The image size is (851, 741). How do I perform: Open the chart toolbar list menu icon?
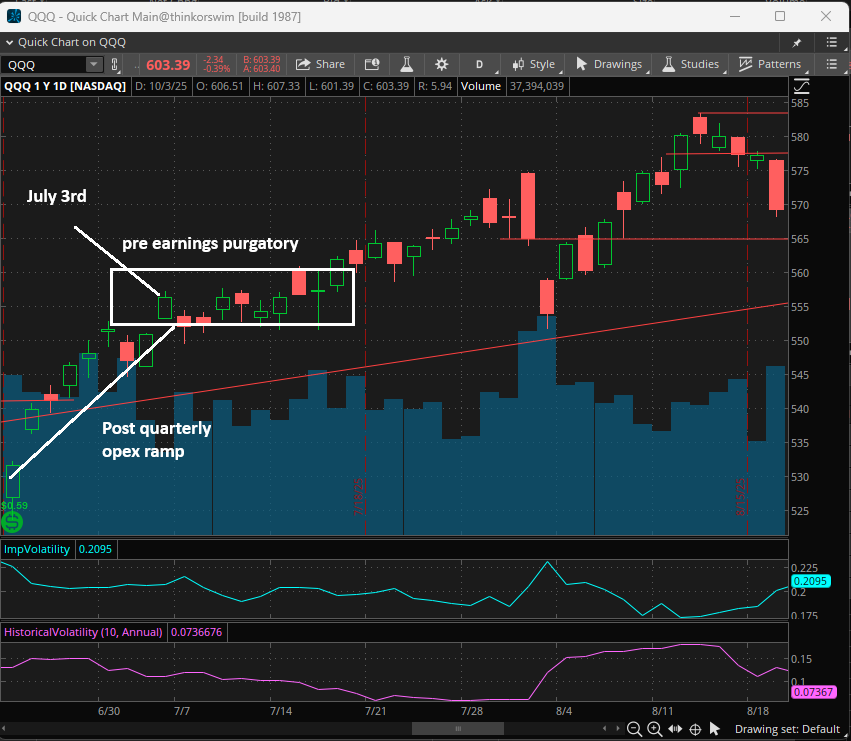831,65
